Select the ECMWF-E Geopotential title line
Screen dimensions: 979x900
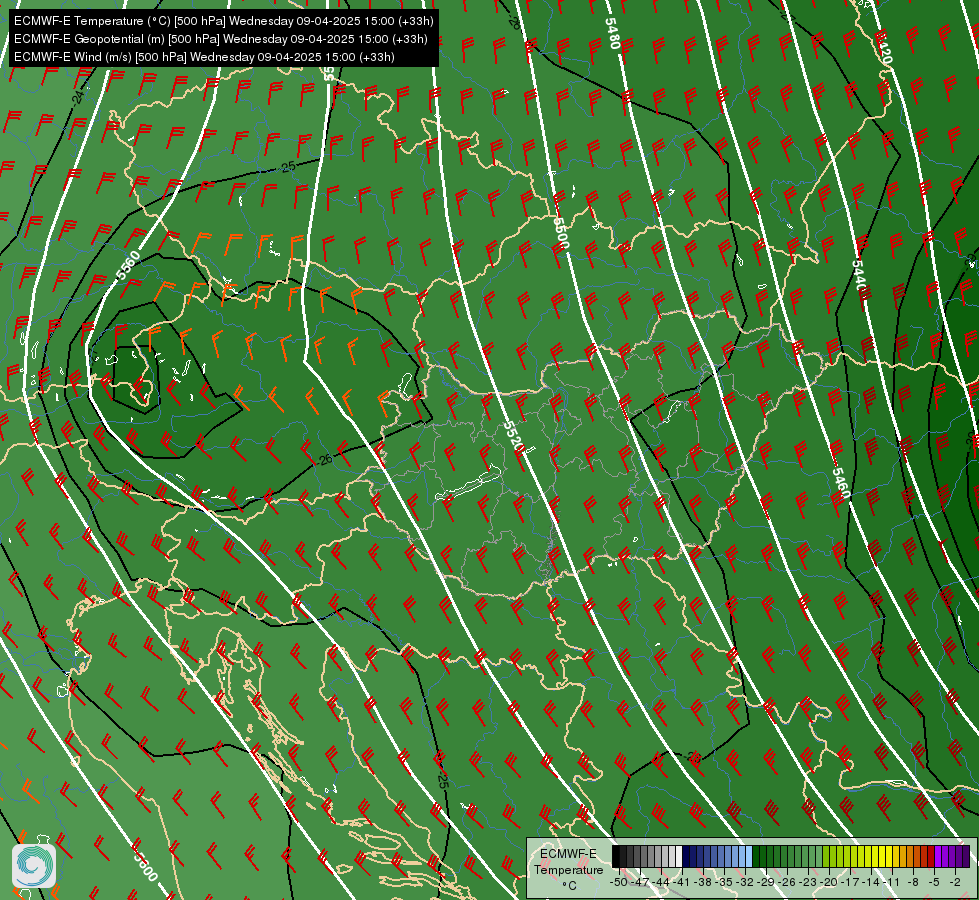220,39
